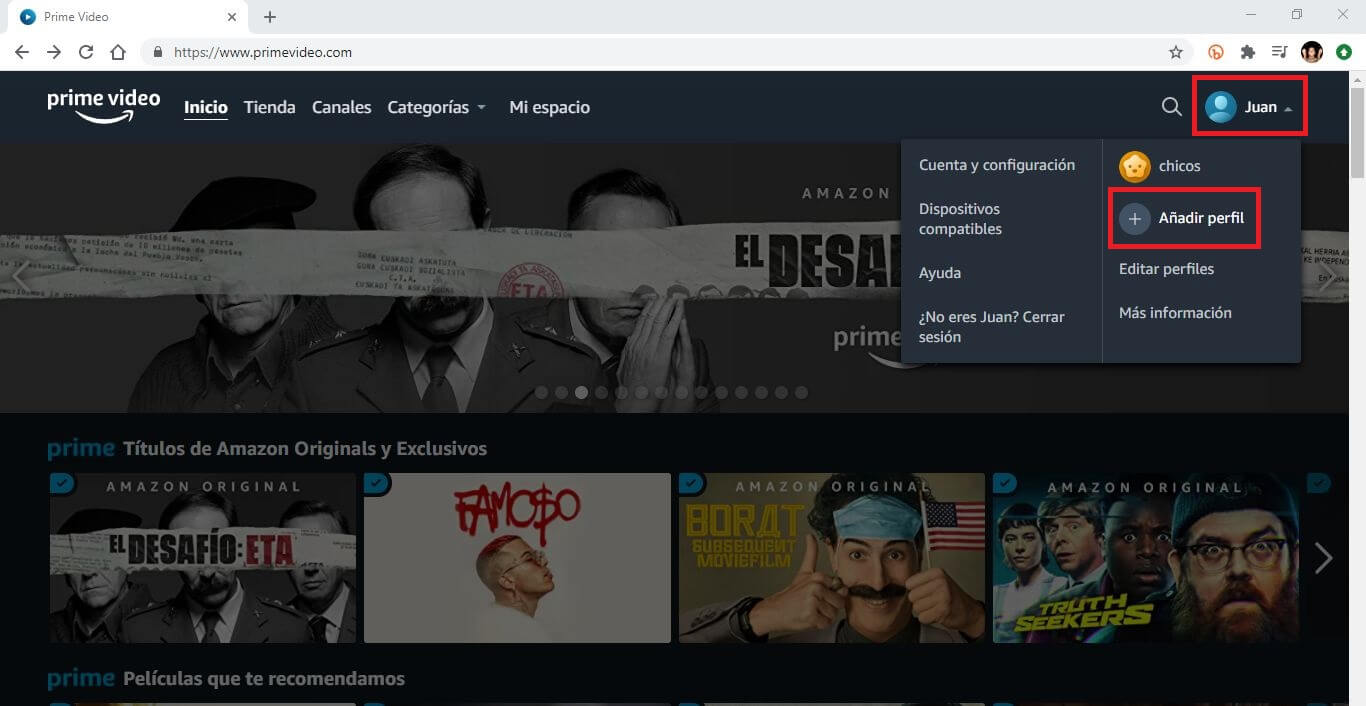The height and width of the screenshot is (706, 1366).
Task: Advance the hero banner to the next slide
Action: pos(1327,278)
